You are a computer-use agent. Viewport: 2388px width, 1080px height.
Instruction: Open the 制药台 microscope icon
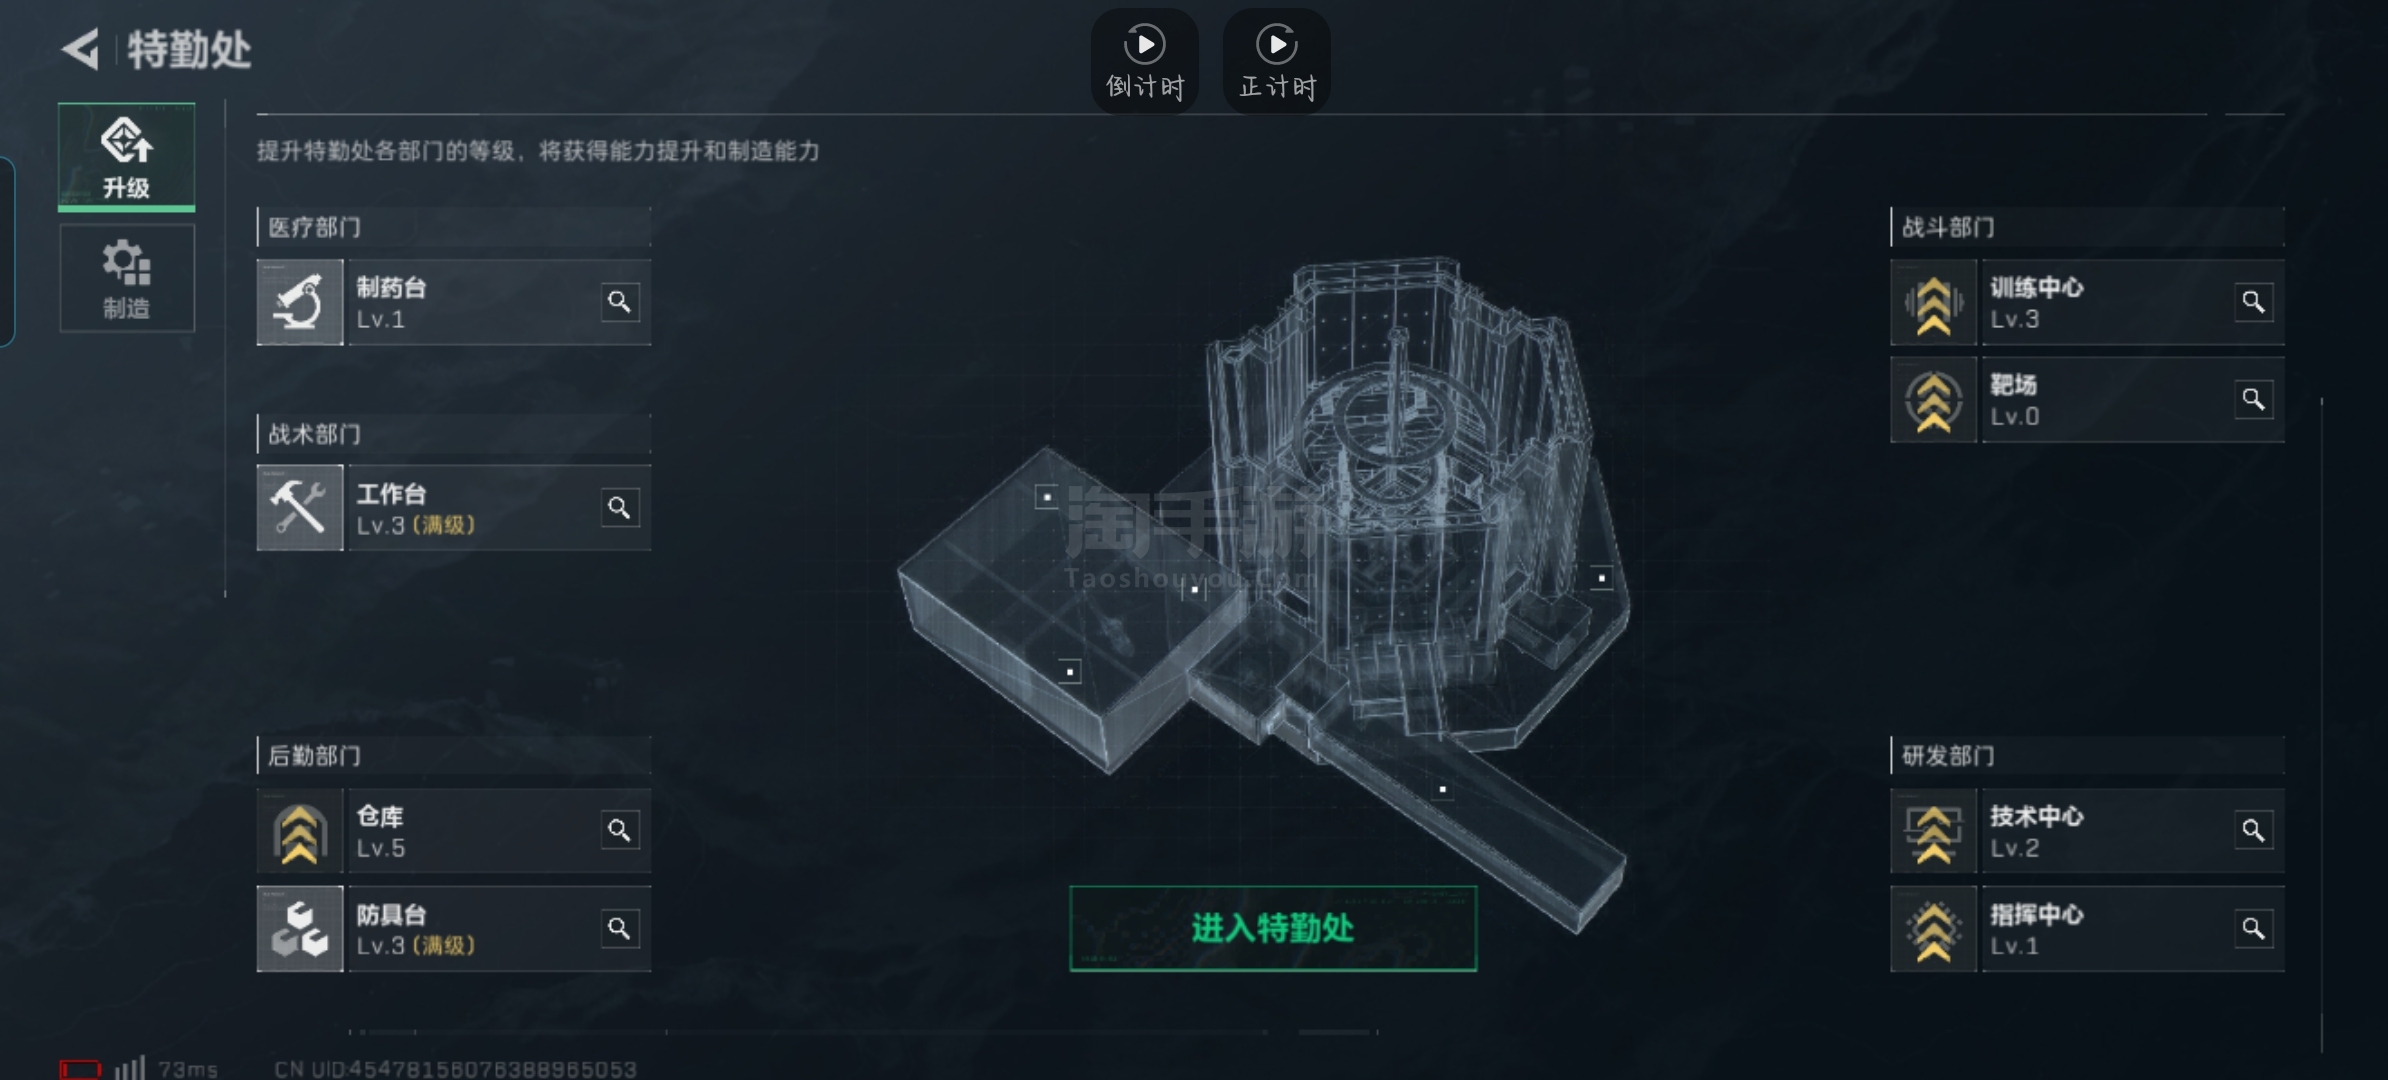pyautogui.click(x=300, y=302)
